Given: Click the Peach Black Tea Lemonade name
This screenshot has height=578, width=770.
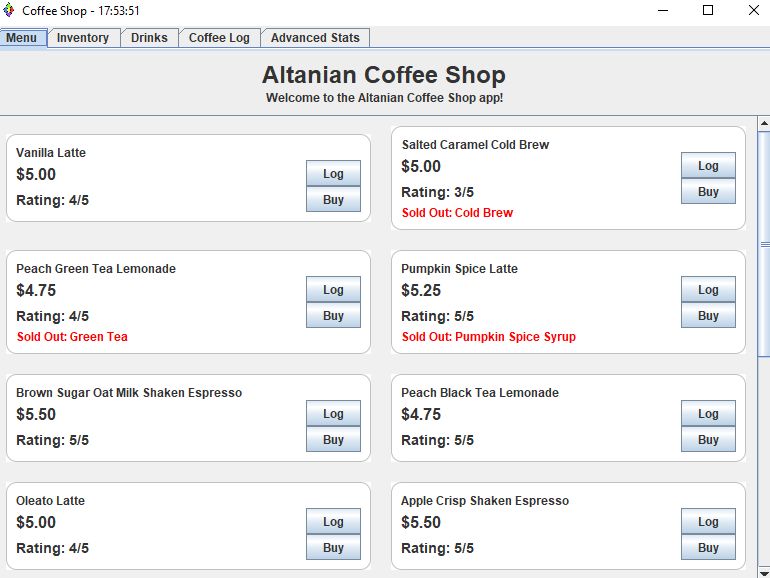Looking at the screenshot, I should (x=480, y=392).
